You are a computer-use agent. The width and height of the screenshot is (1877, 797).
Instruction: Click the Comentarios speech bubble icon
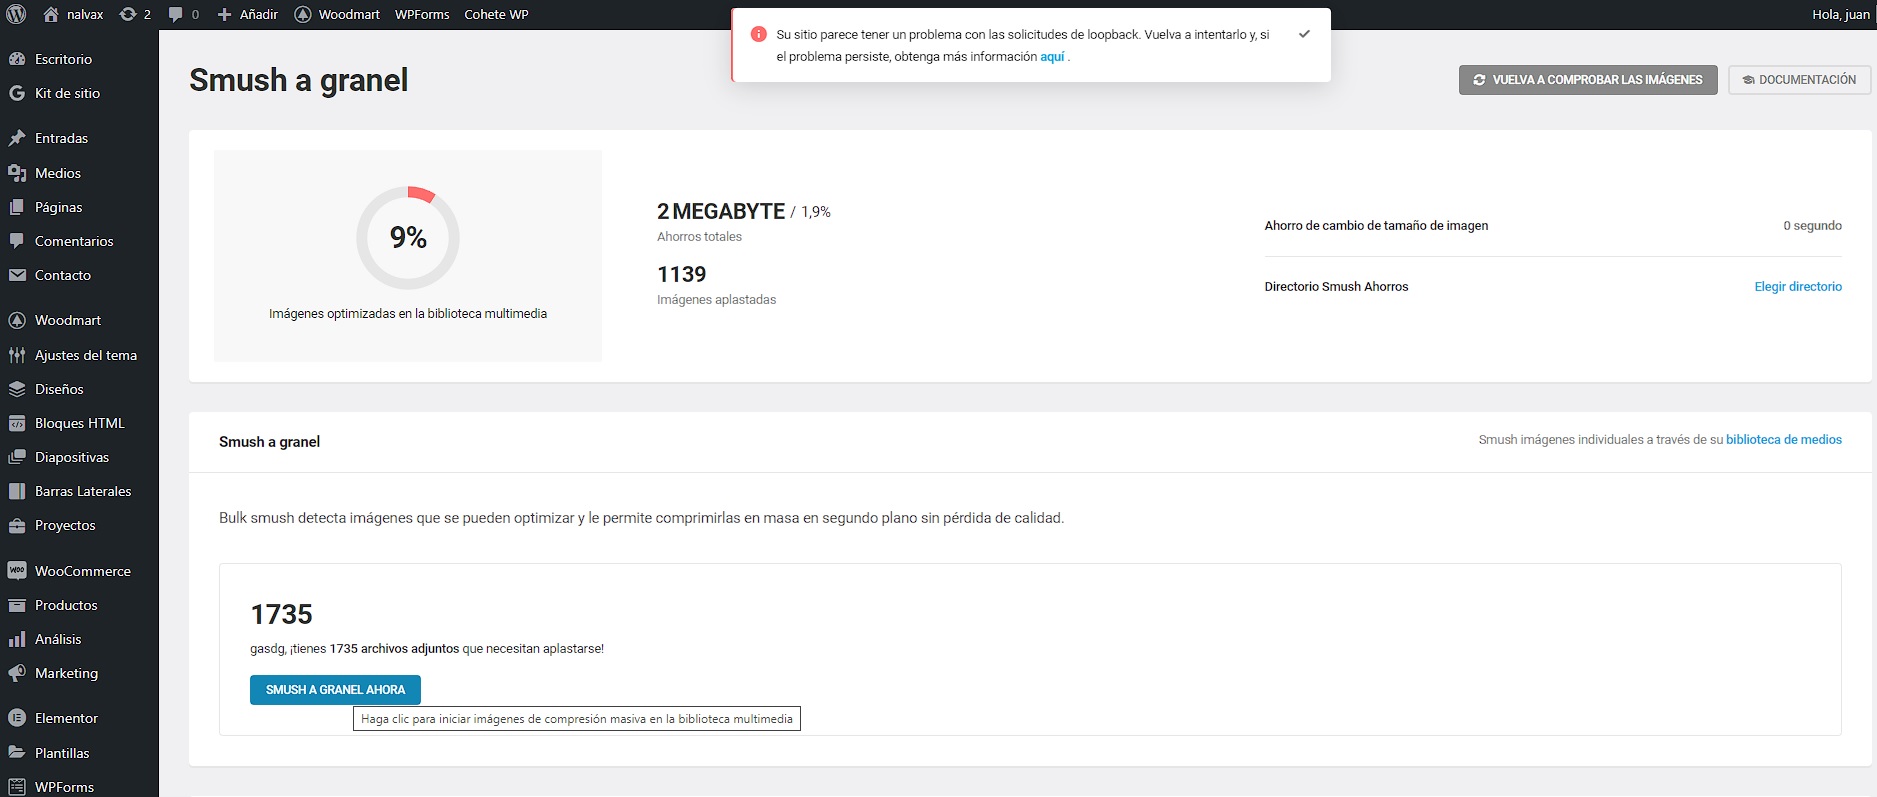(17, 241)
